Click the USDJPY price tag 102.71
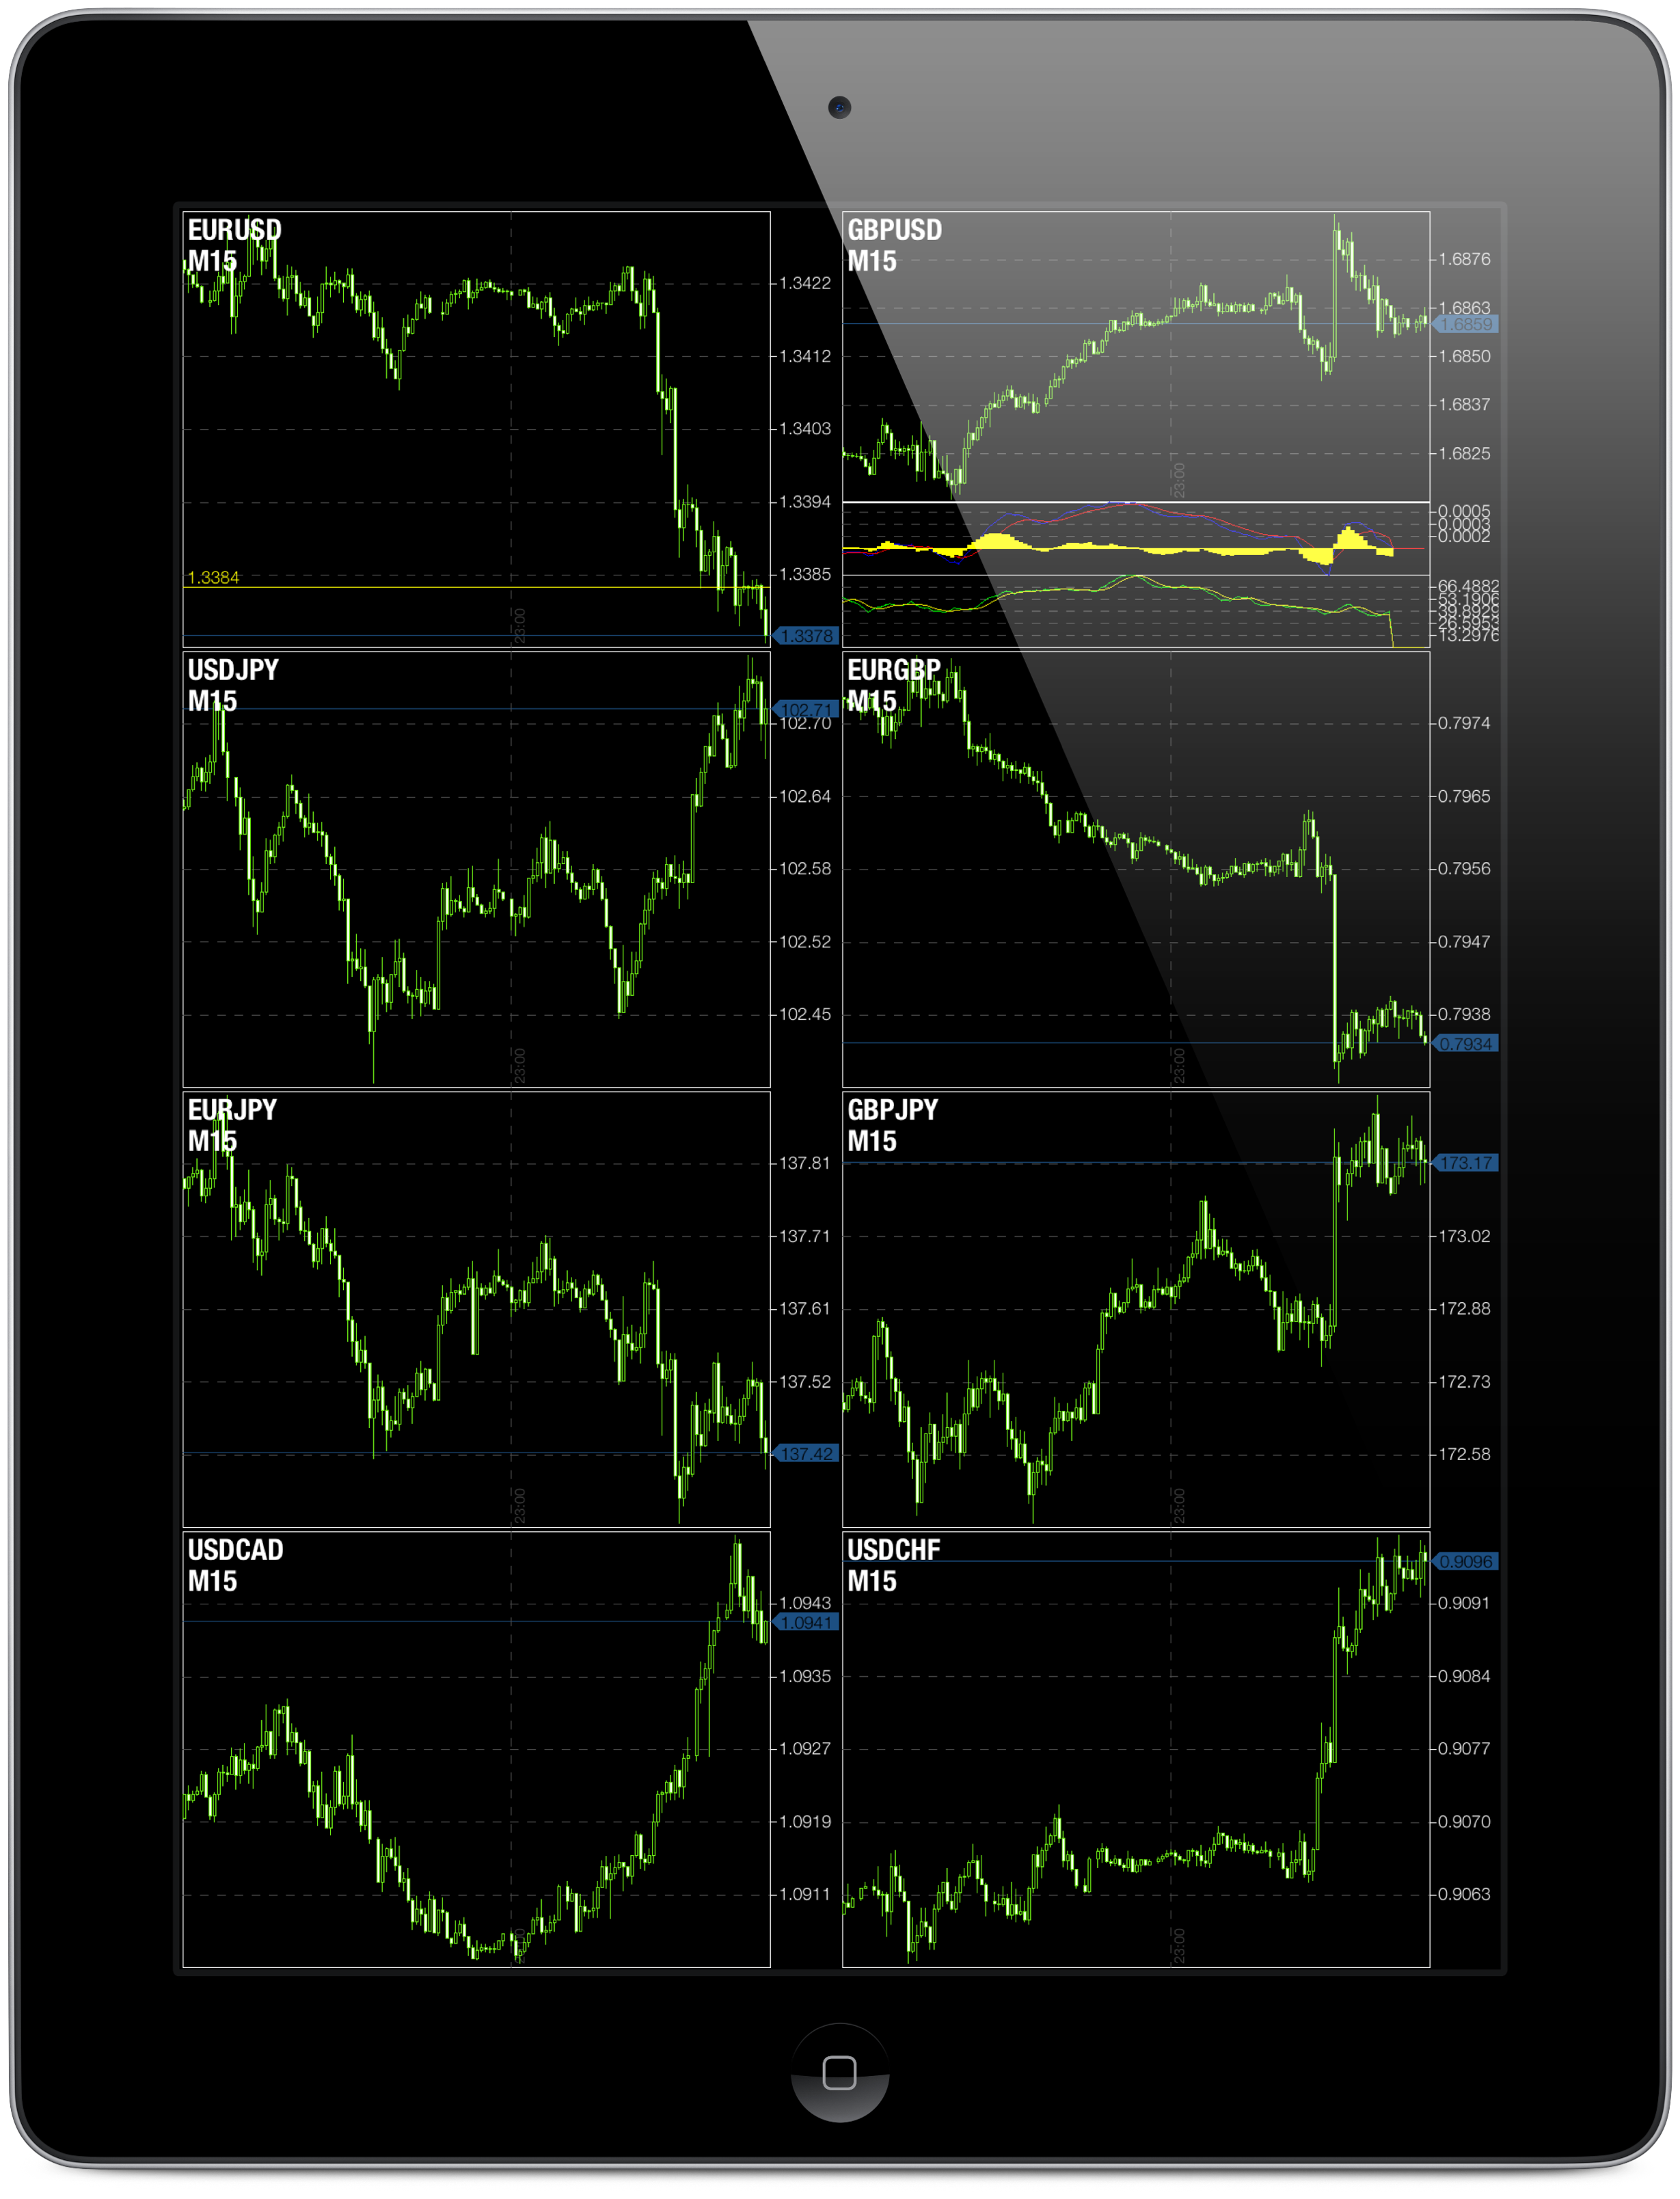Image resolution: width=1680 pixels, height=2199 pixels. pyautogui.click(x=806, y=709)
